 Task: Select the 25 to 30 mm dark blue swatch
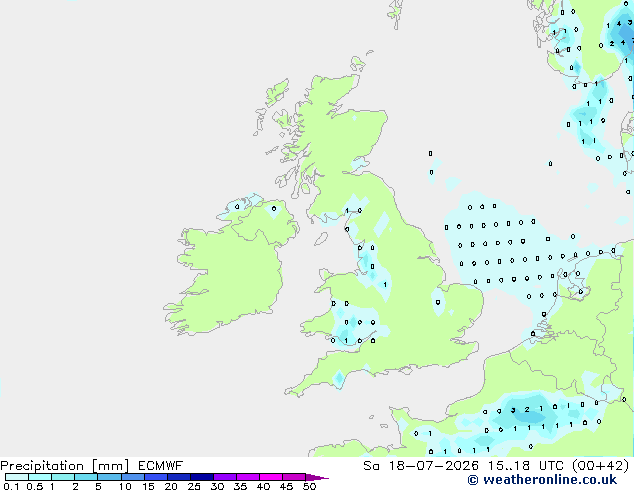coord(201,477)
